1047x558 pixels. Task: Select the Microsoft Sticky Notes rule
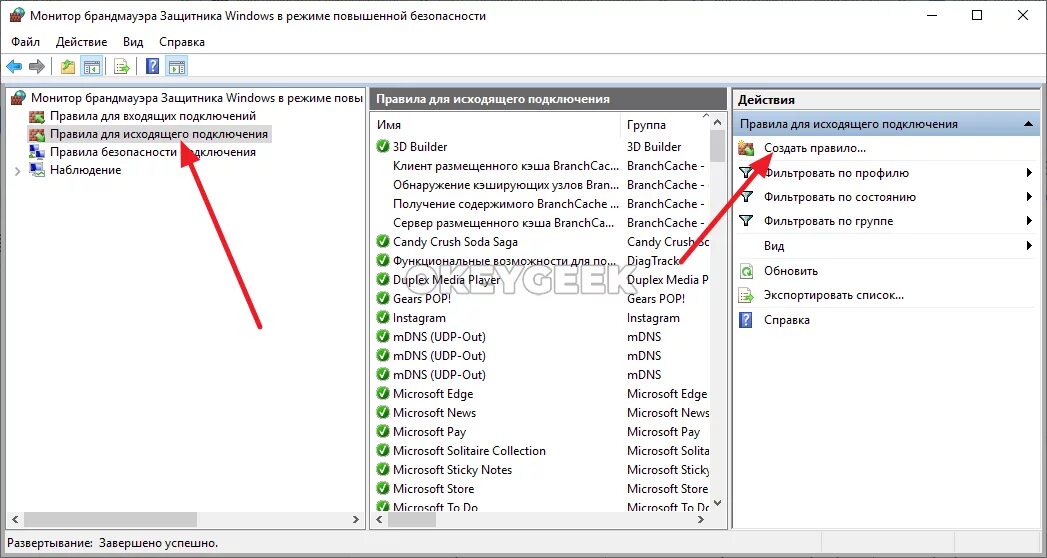[x=452, y=470]
